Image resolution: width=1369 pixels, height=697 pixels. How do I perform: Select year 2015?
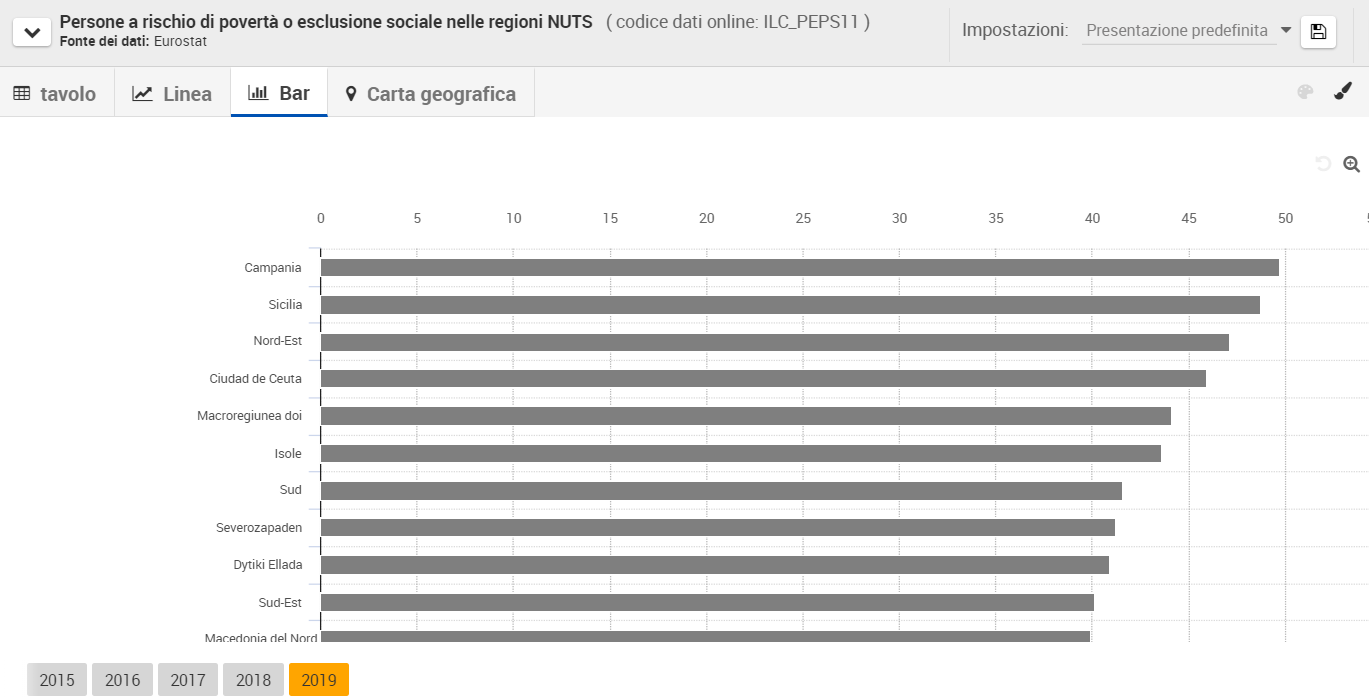pyautogui.click(x=57, y=680)
